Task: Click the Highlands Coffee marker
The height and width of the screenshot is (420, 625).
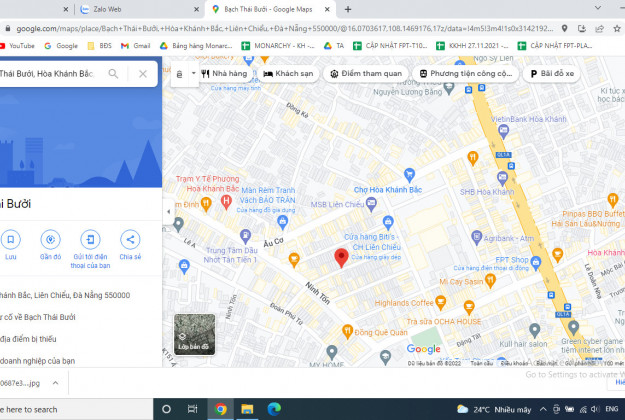Action: pyautogui.click(x=440, y=302)
